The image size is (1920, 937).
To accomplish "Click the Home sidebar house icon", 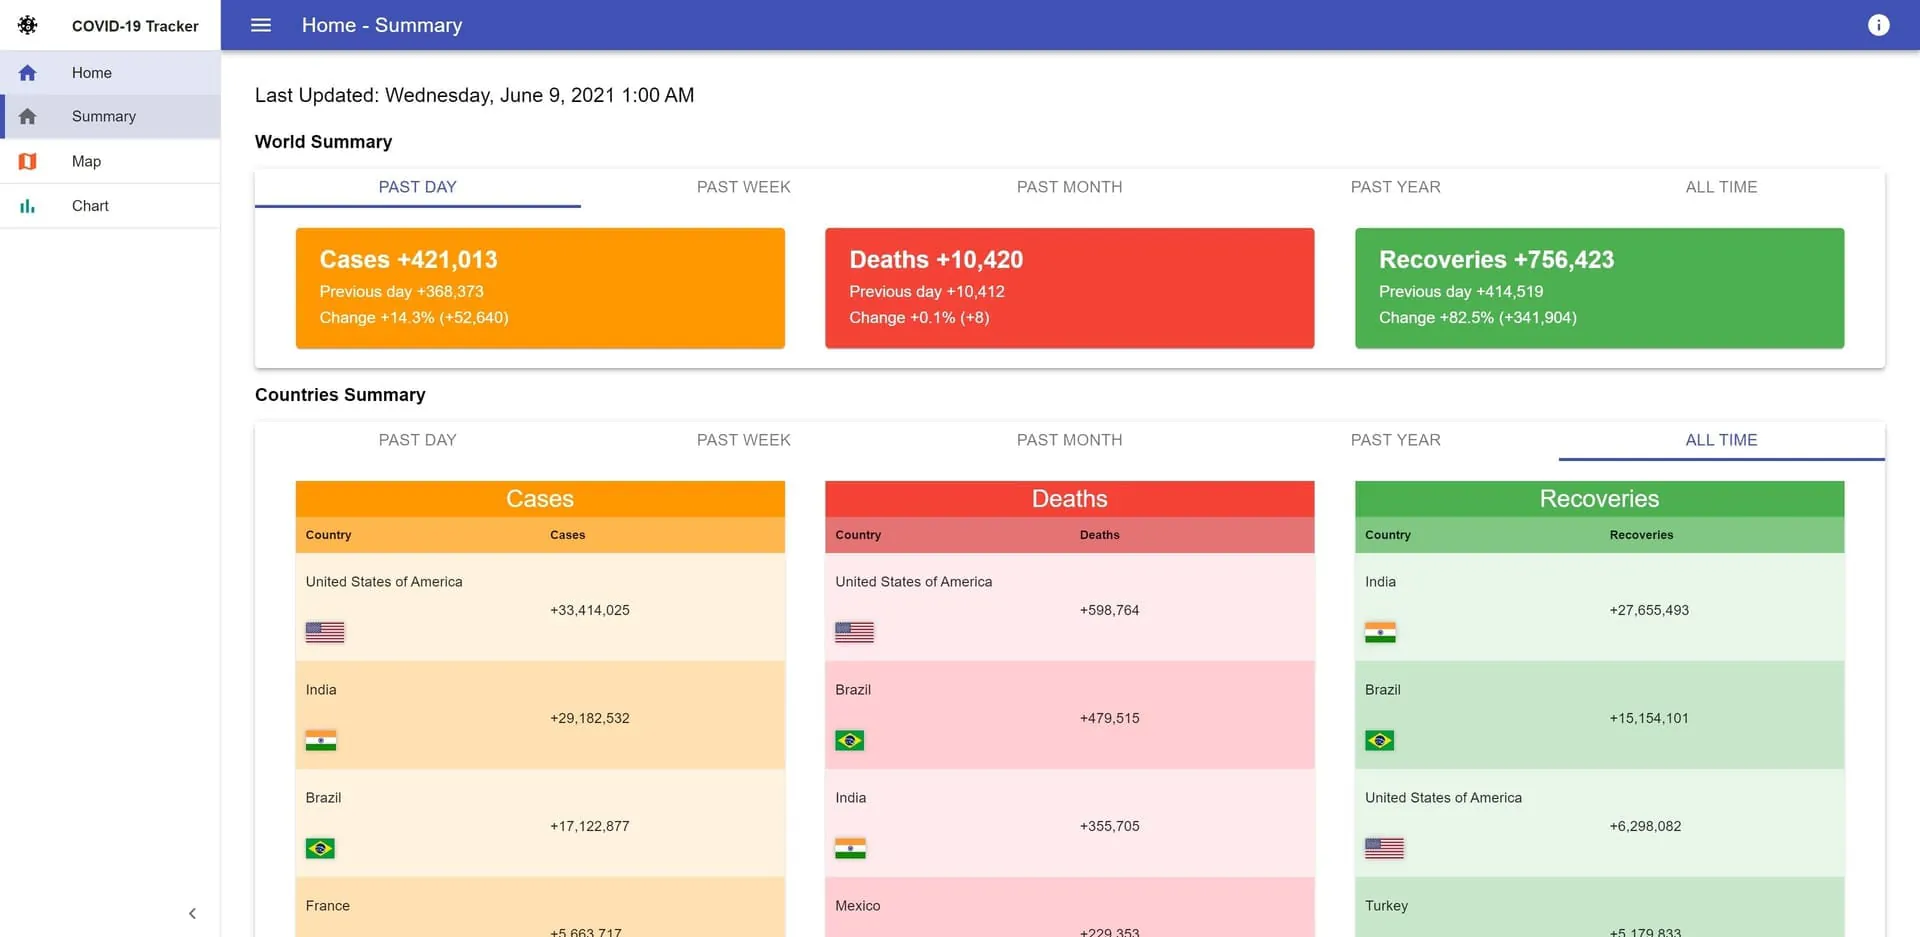I will [x=28, y=73].
